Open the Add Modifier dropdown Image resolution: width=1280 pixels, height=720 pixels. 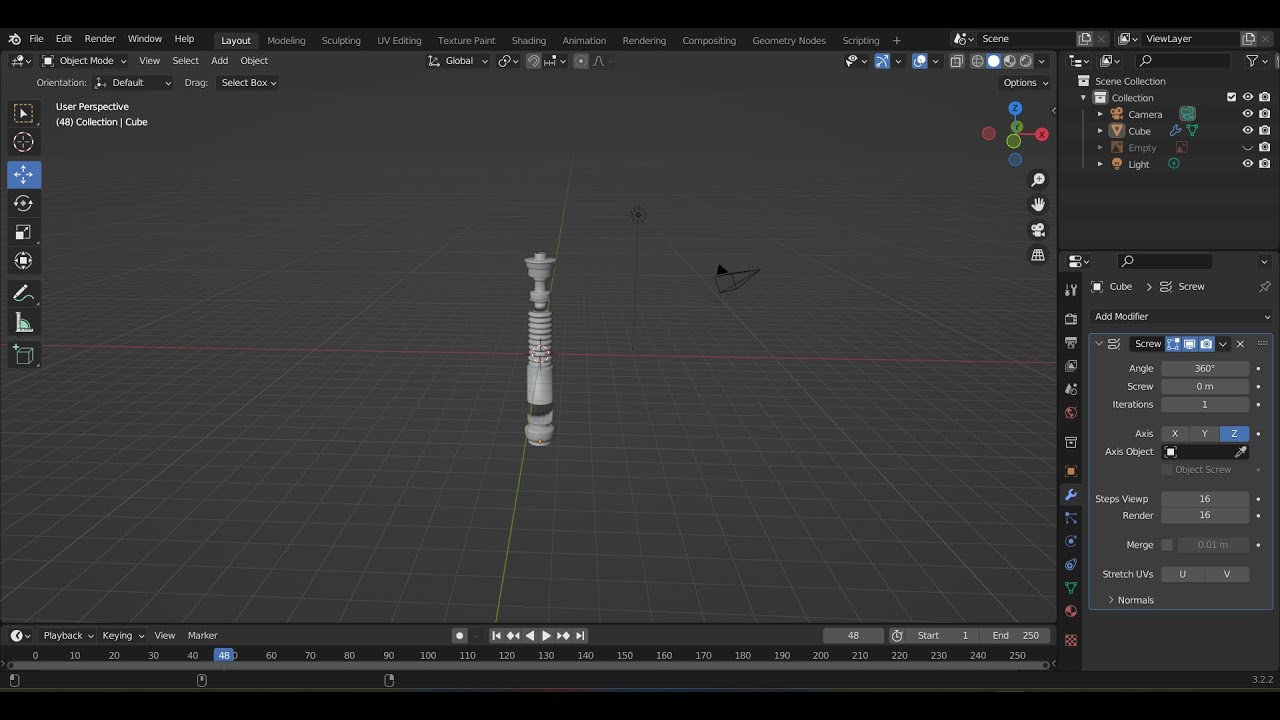tap(1182, 316)
